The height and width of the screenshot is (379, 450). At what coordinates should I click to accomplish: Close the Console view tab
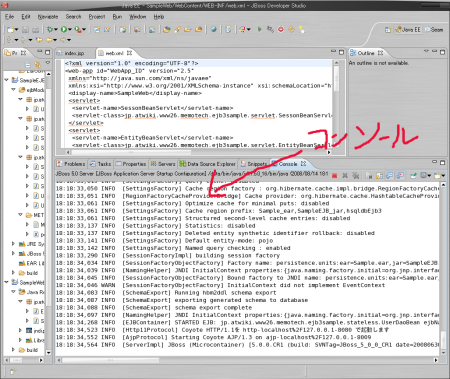click(303, 164)
